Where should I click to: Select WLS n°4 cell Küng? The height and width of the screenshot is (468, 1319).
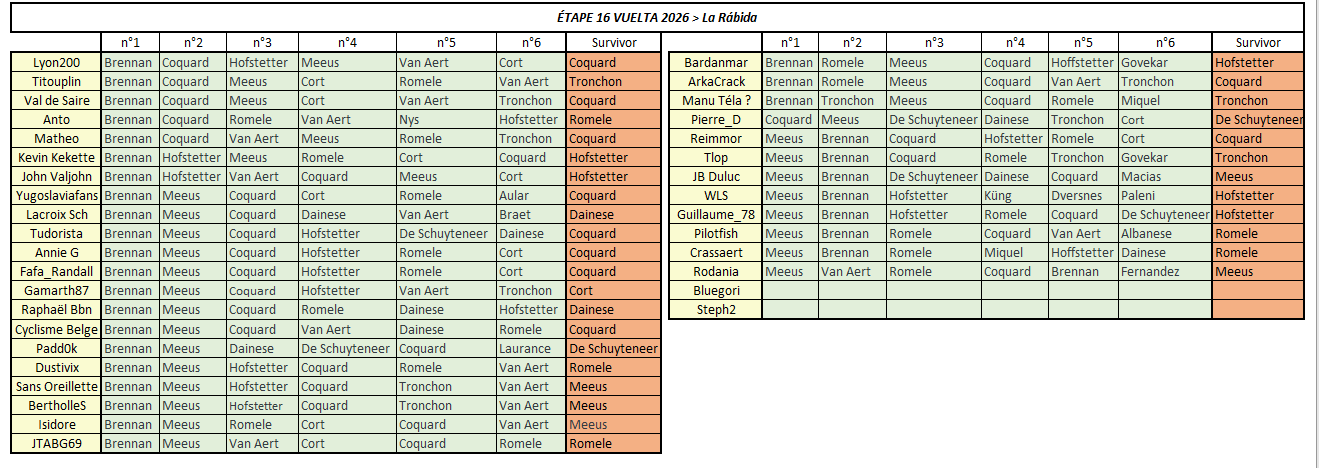(x=1014, y=196)
